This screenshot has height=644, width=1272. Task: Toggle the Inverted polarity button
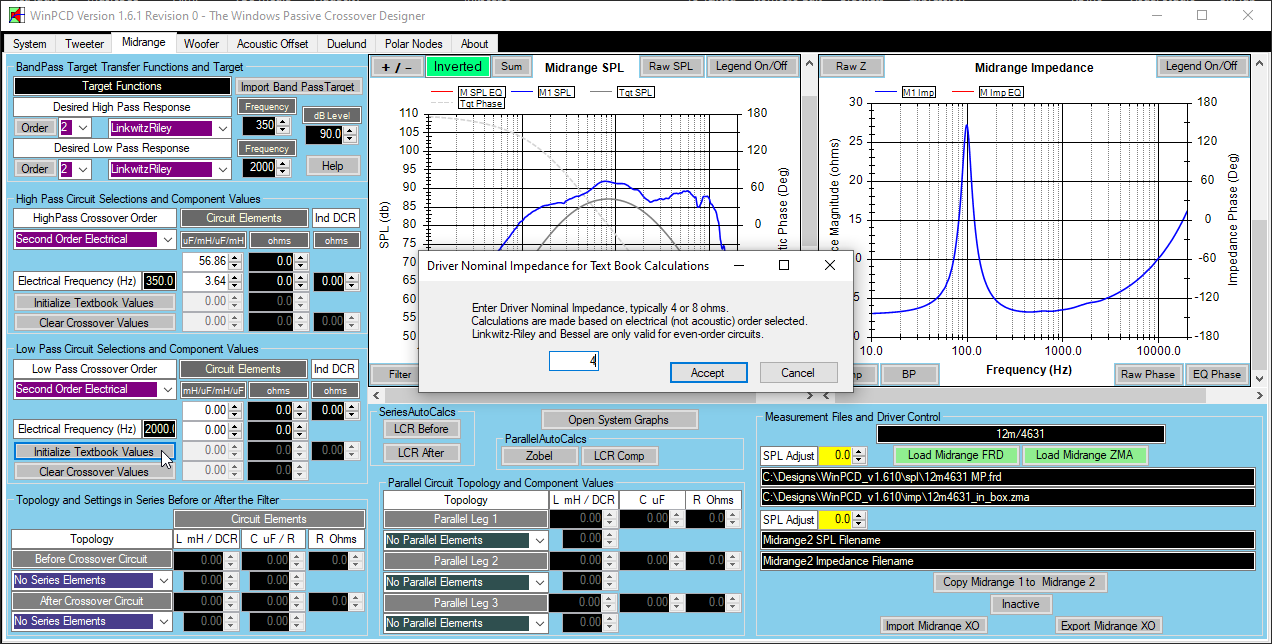pos(457,67)
